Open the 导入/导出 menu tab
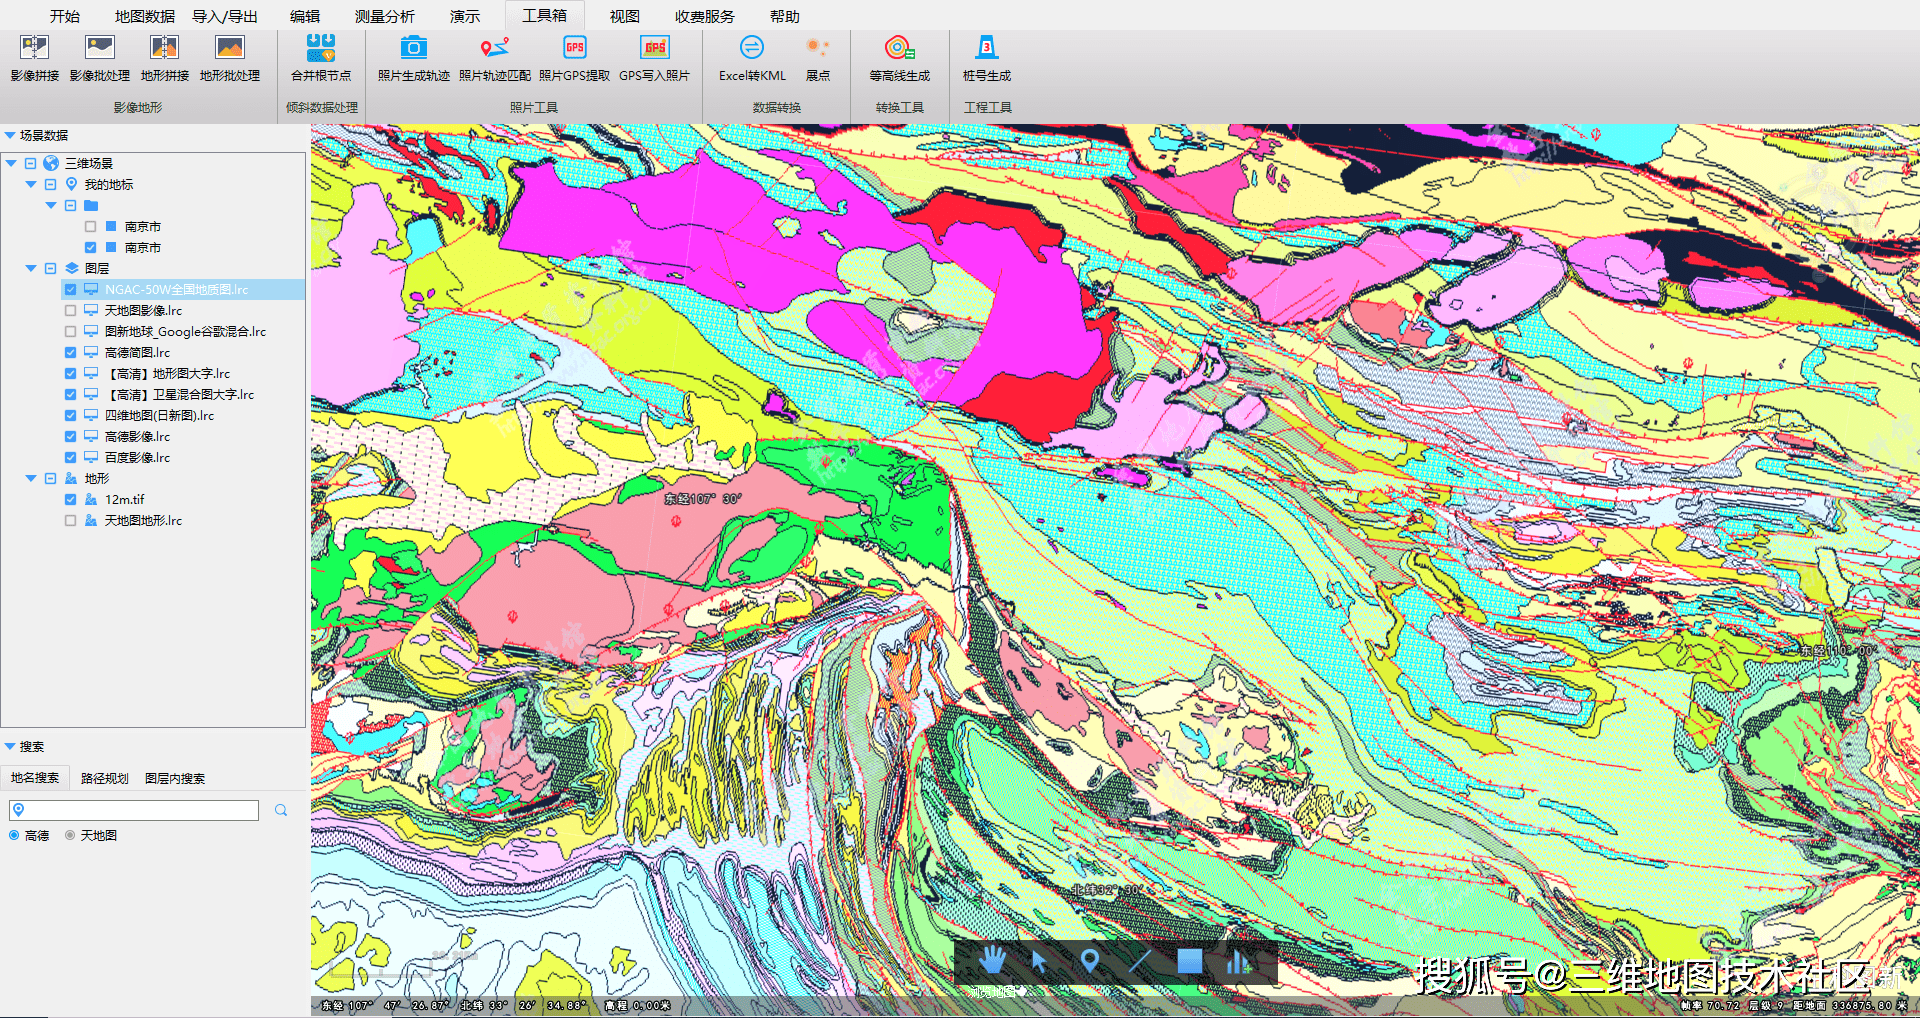Image resolution: width=1920 pixels, height=1018 pixels. [x=225, y=16]
